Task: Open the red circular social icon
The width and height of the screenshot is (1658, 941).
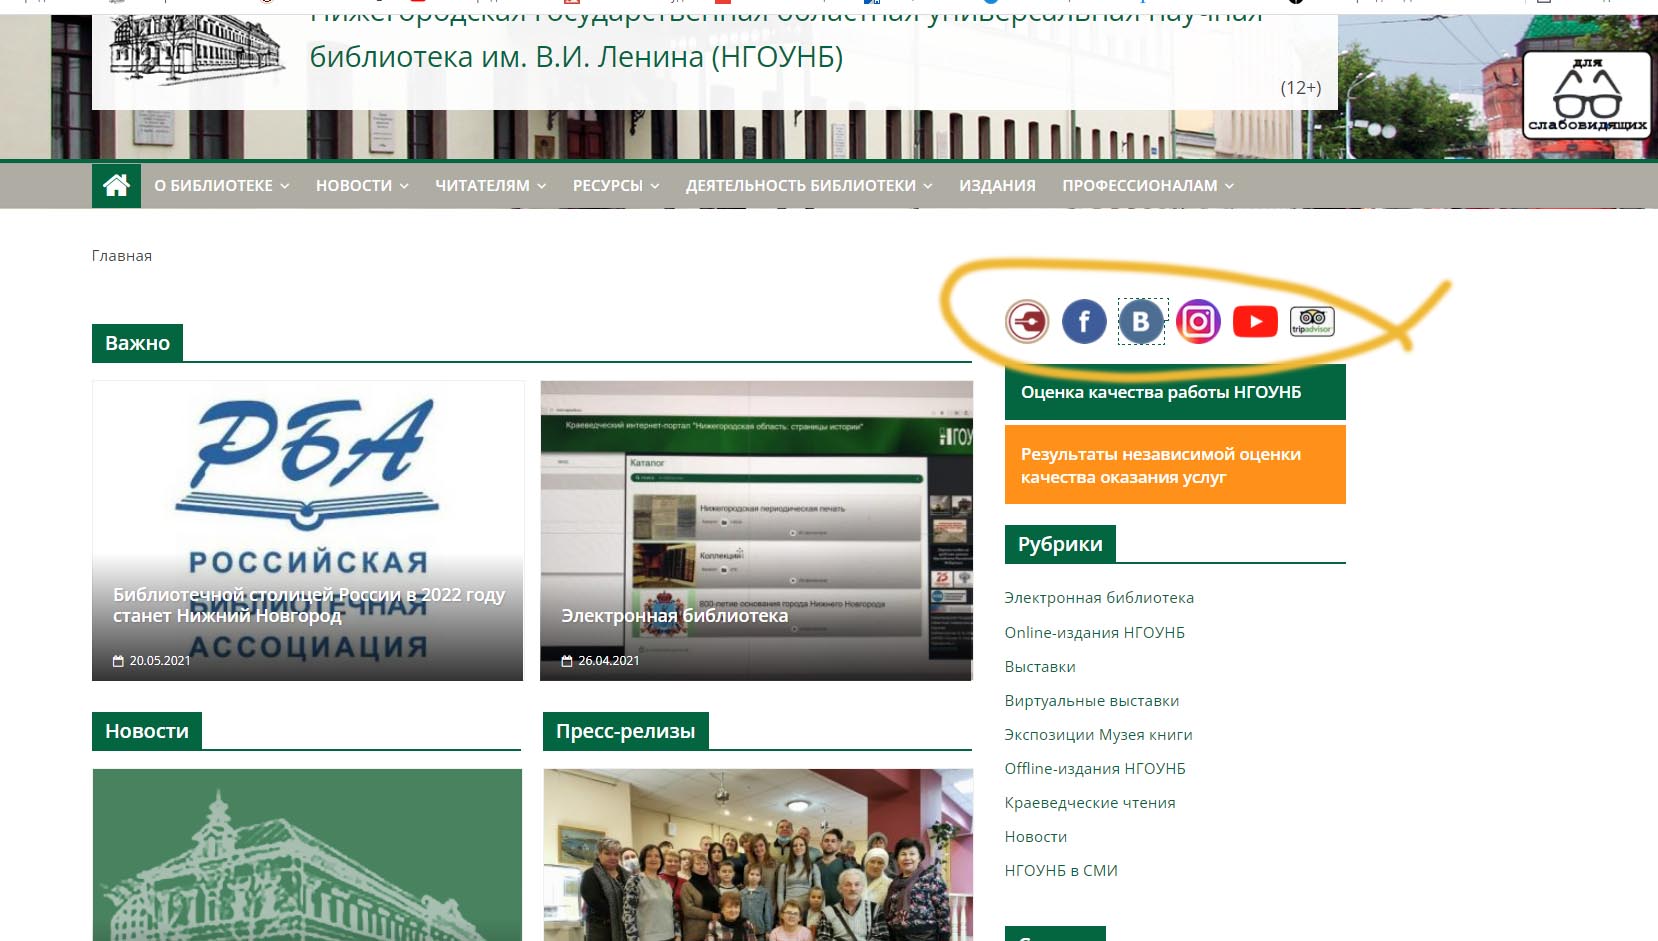Action: coord(1027,322)
